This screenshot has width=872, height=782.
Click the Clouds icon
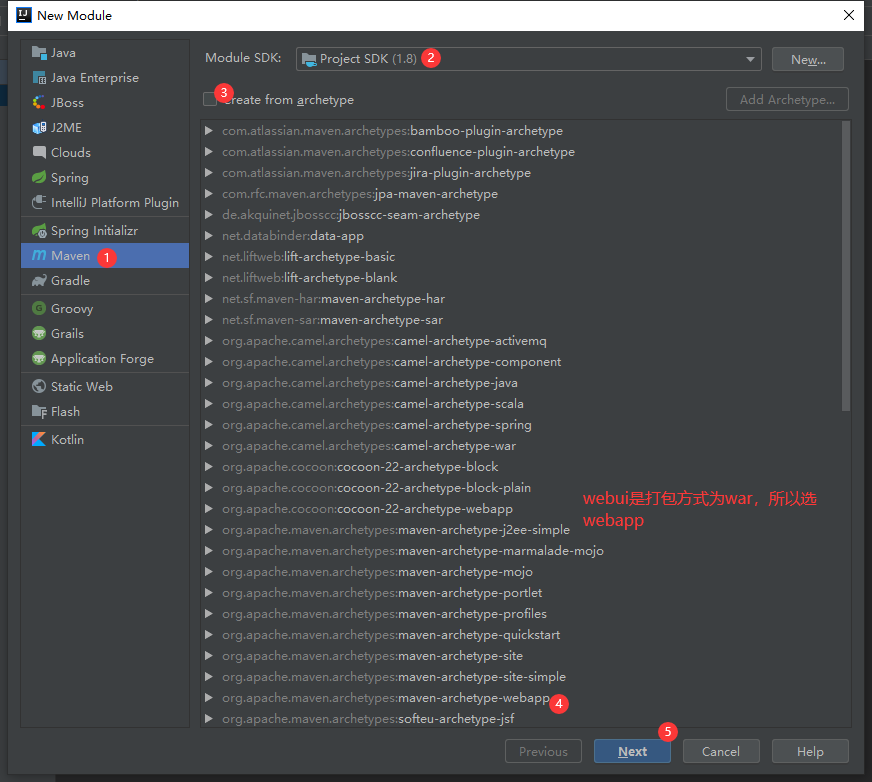(x=39, y=152)
